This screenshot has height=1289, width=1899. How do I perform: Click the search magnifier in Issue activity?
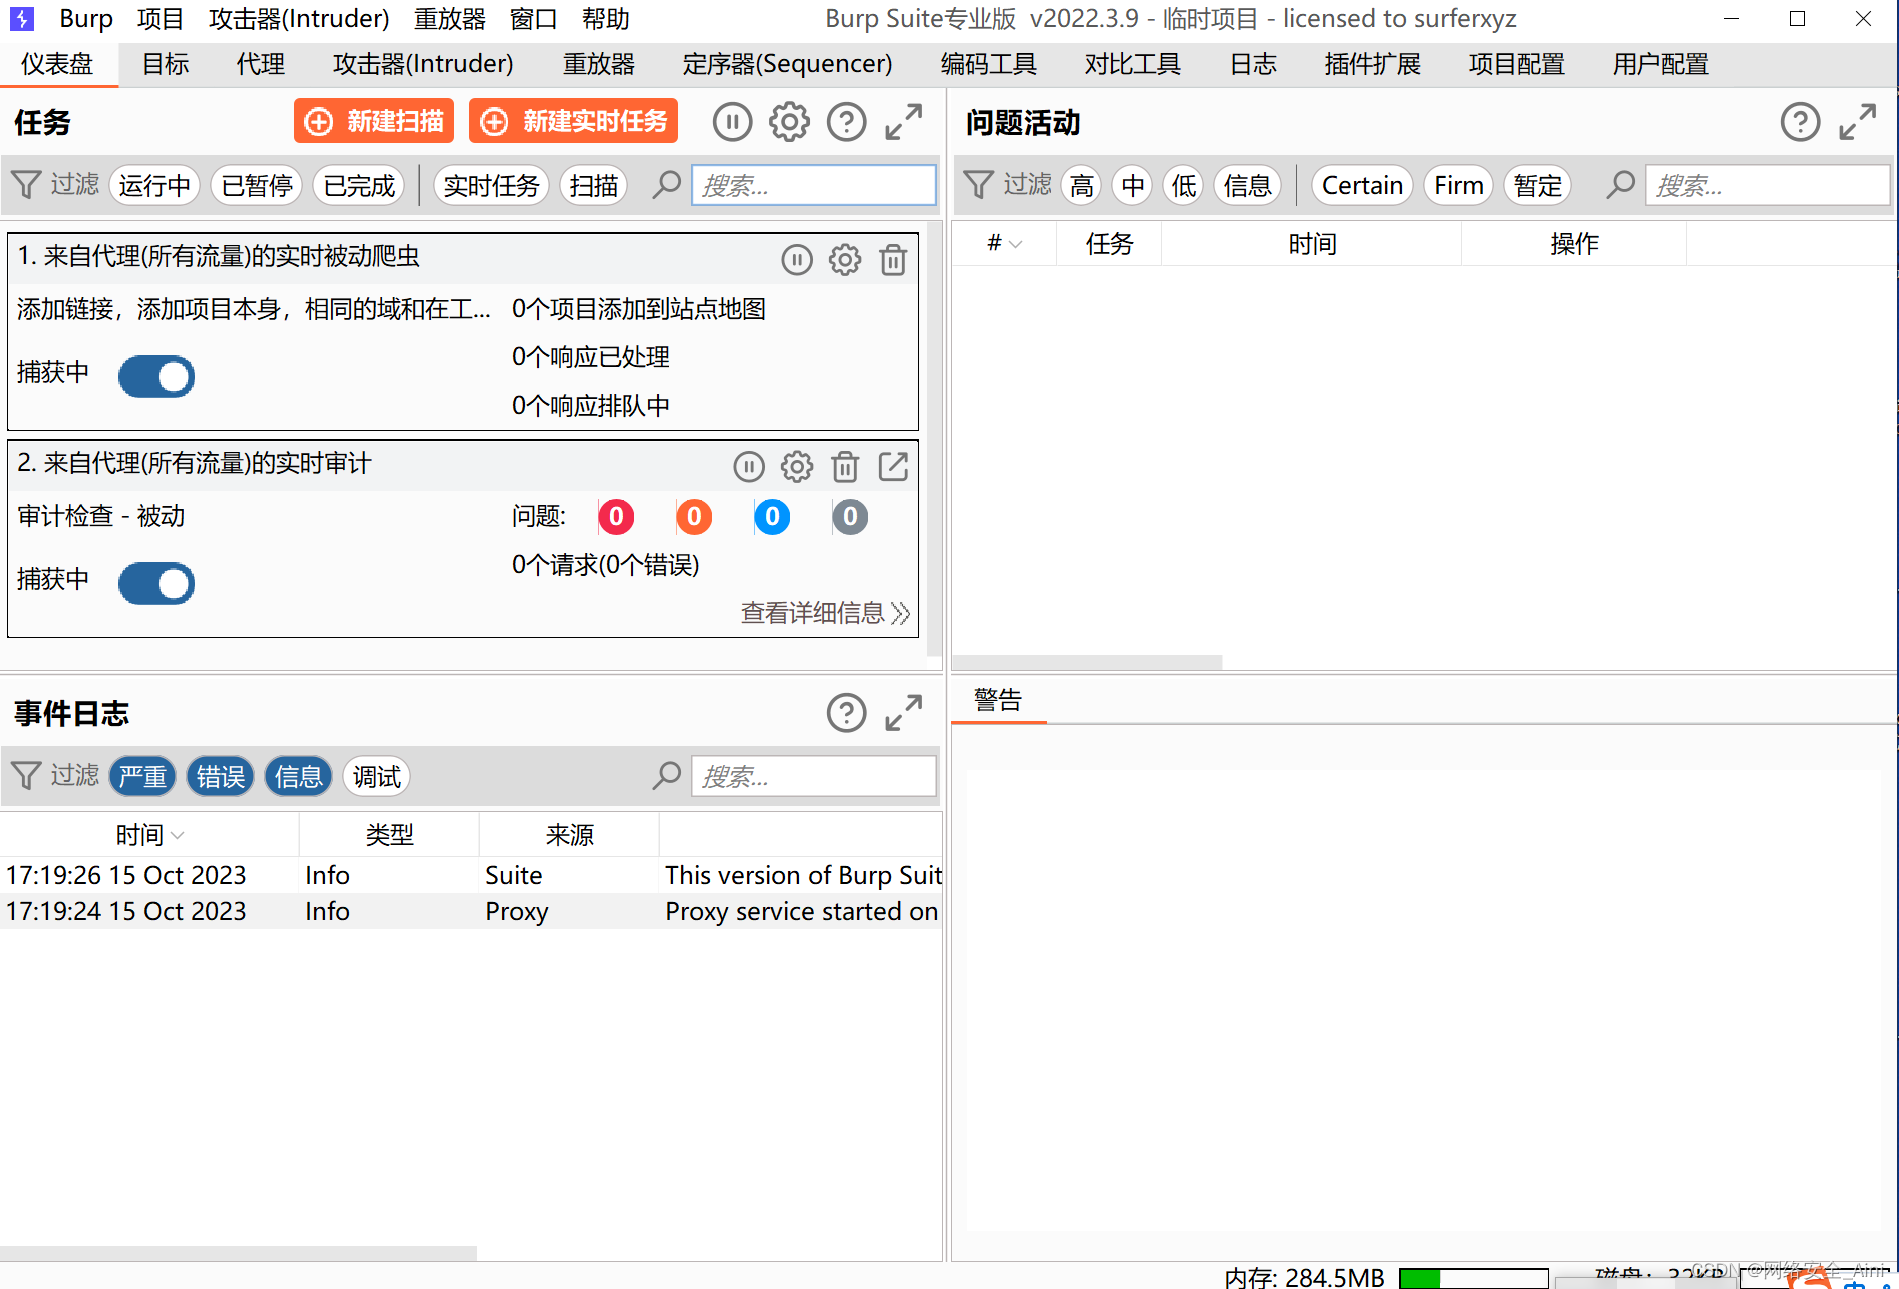point(1620,185)
